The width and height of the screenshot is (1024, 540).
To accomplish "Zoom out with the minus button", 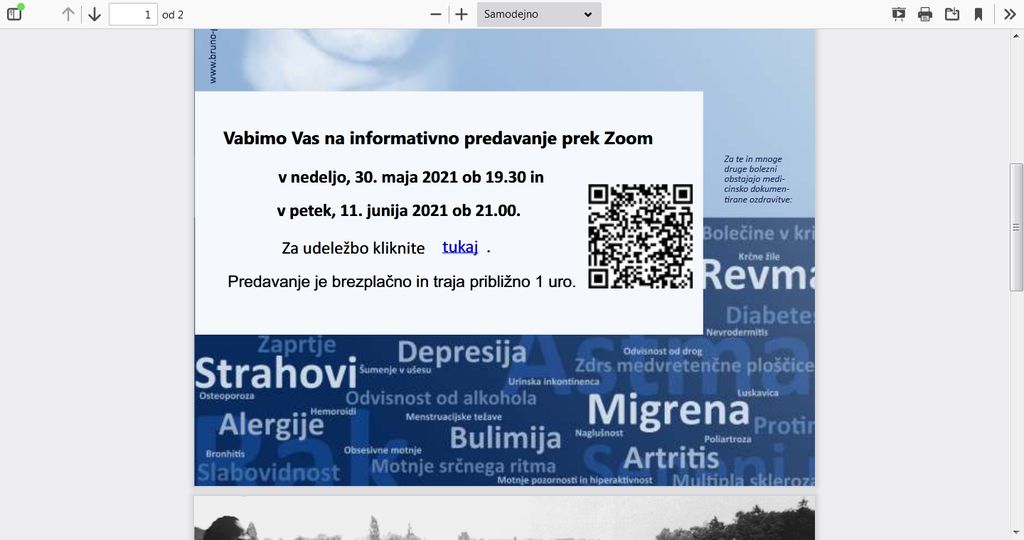I will pos(435,14).
